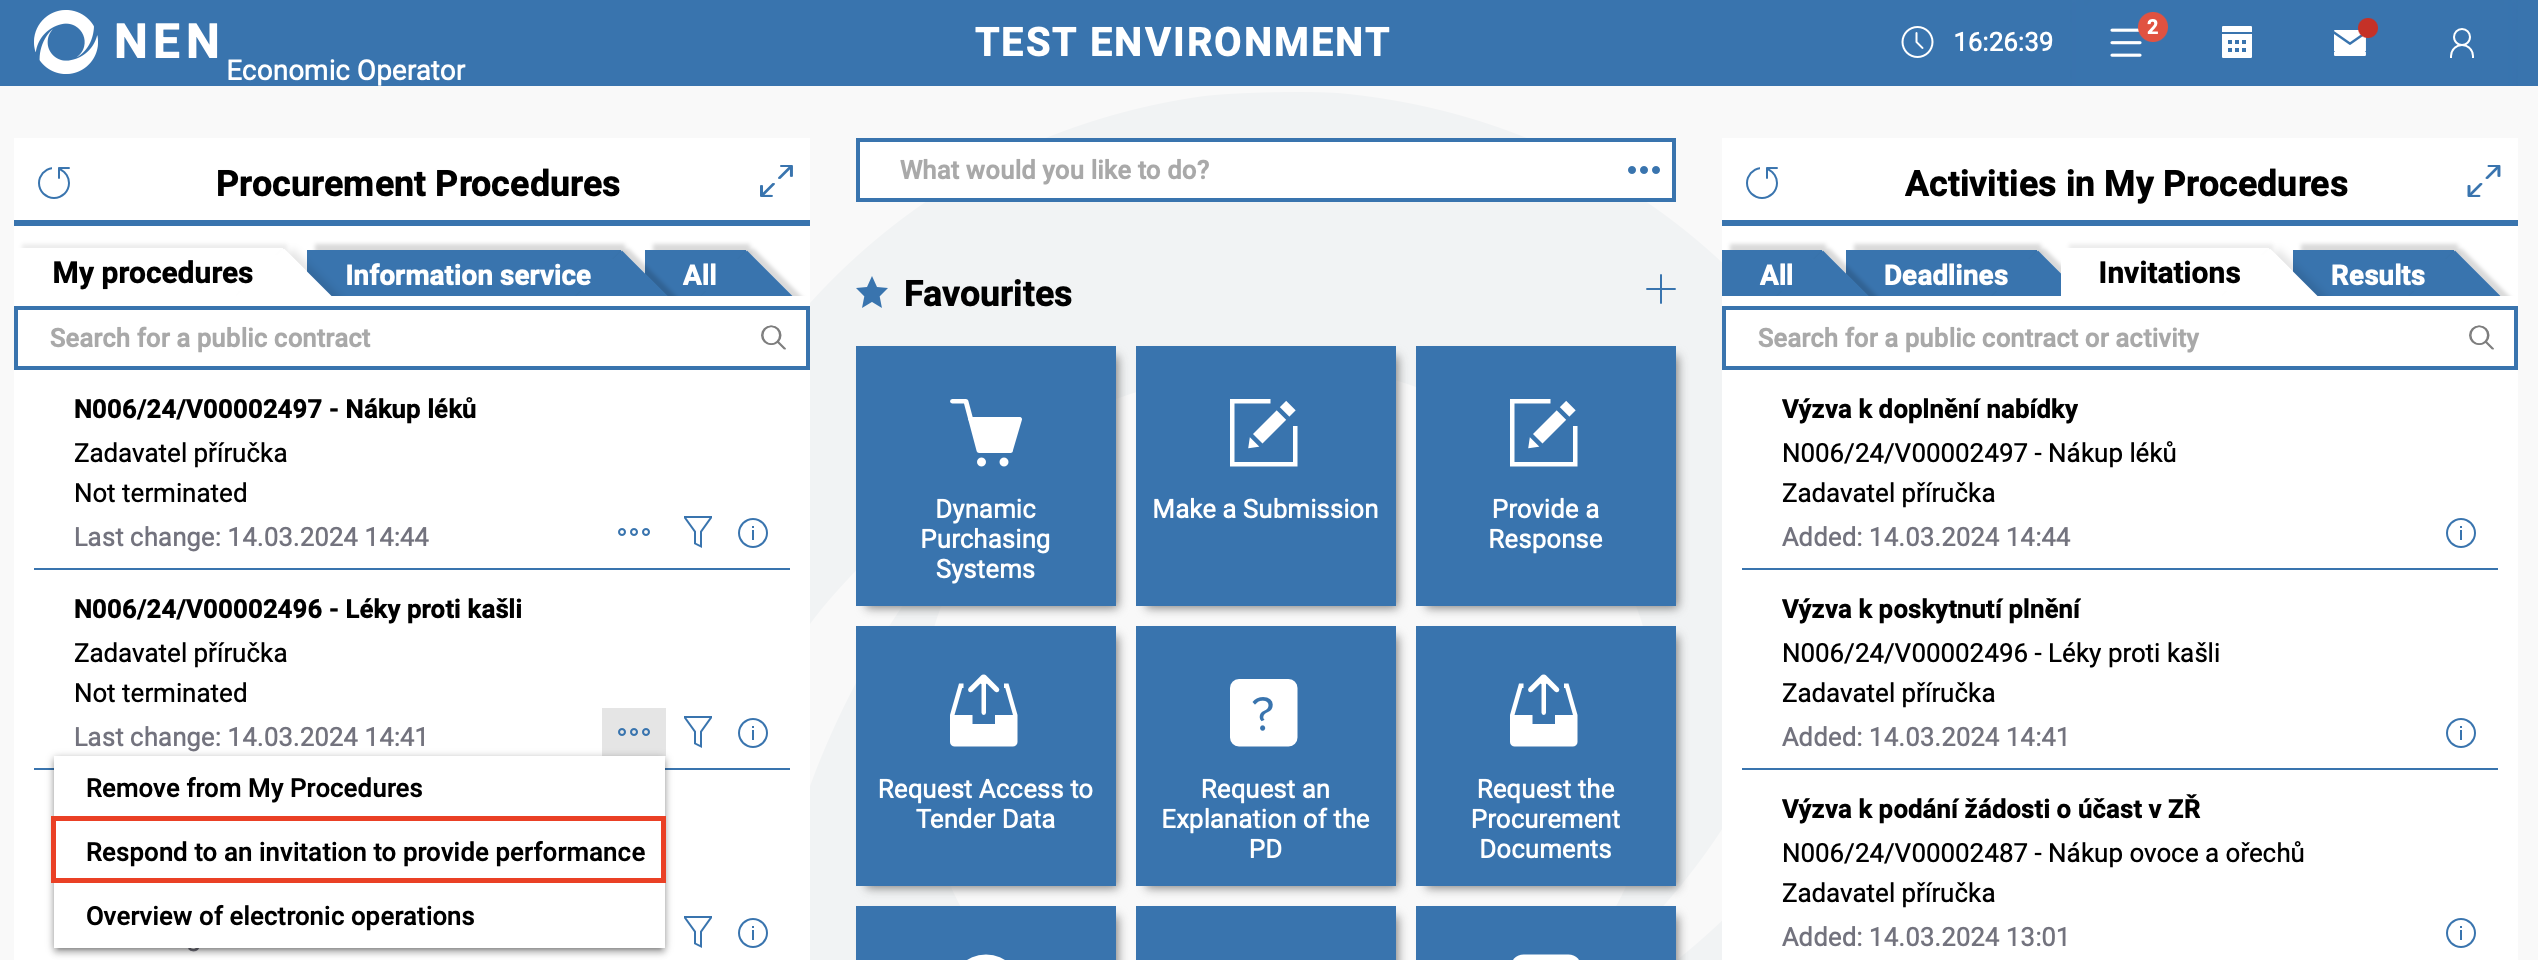Add a new favourite with plus icon
2538x960 pixels.
pyautogui.click(x=1660, y=290)
